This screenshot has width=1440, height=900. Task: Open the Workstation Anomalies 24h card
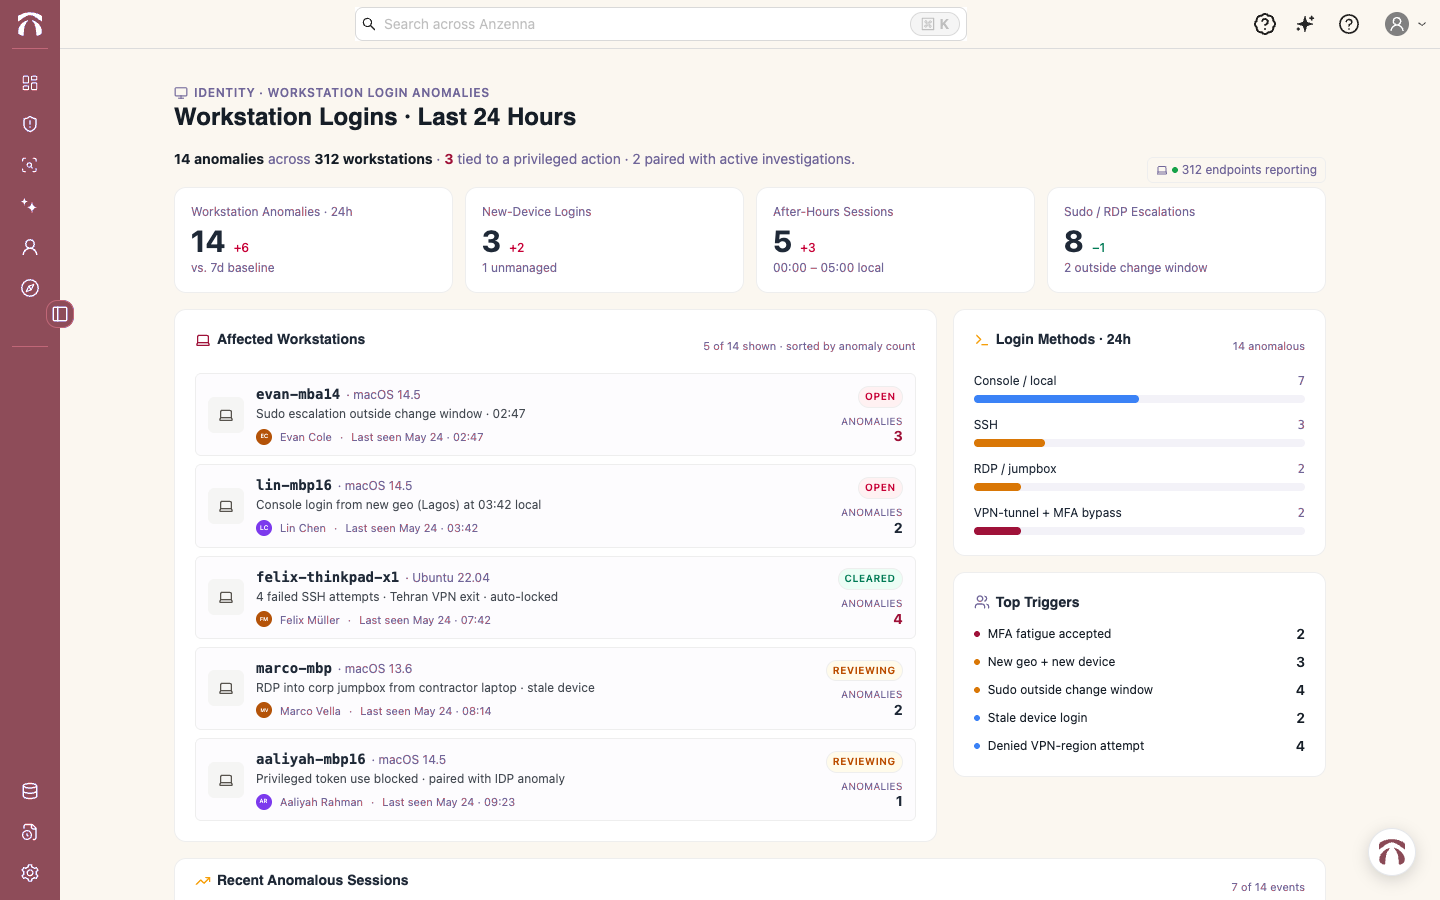[x=313, y=240]
